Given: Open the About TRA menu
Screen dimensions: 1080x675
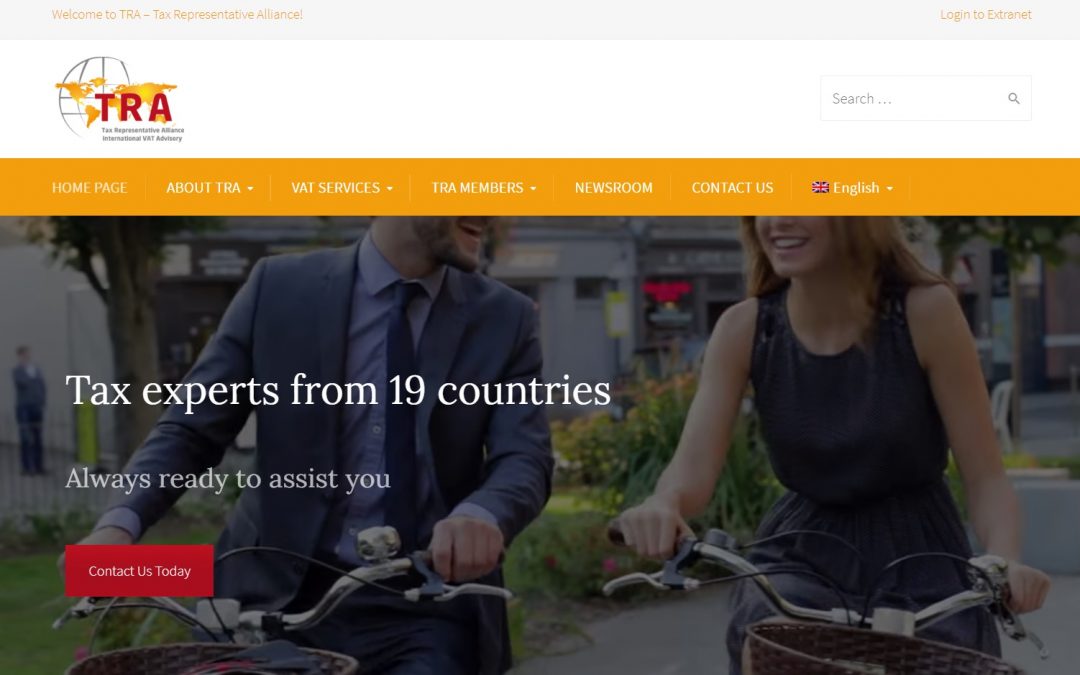Looking at the screenshot, I should (203, 187).
